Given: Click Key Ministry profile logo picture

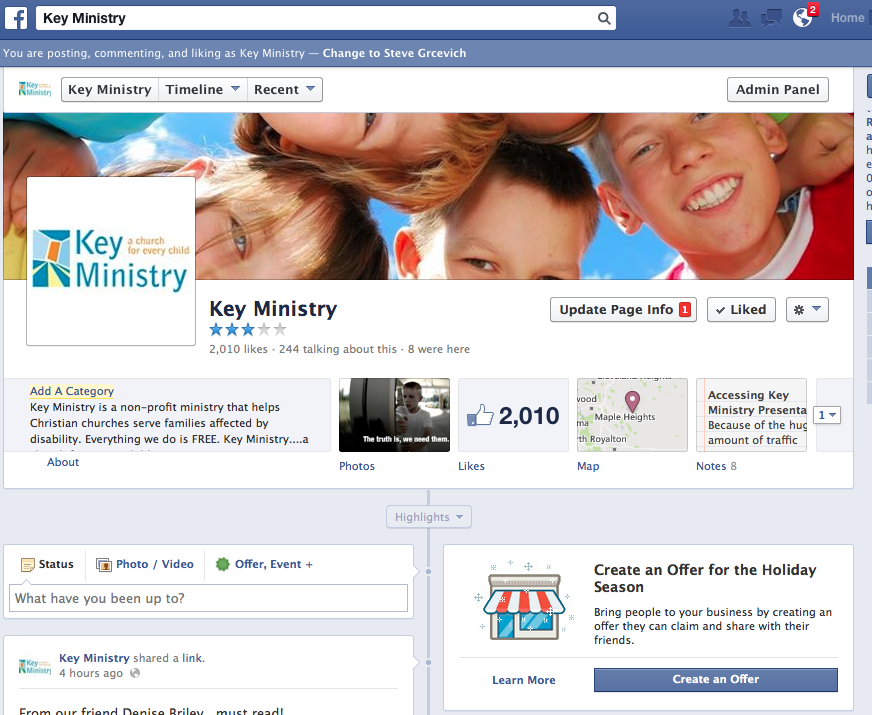Looking at the screenshot, I should pos(111,261).
